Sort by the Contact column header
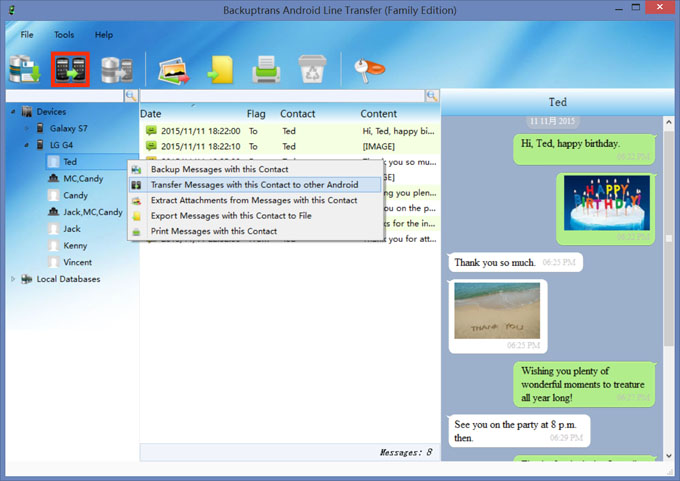Image resolution: width=680 pixels, height=481 pixels. point(298,114)
